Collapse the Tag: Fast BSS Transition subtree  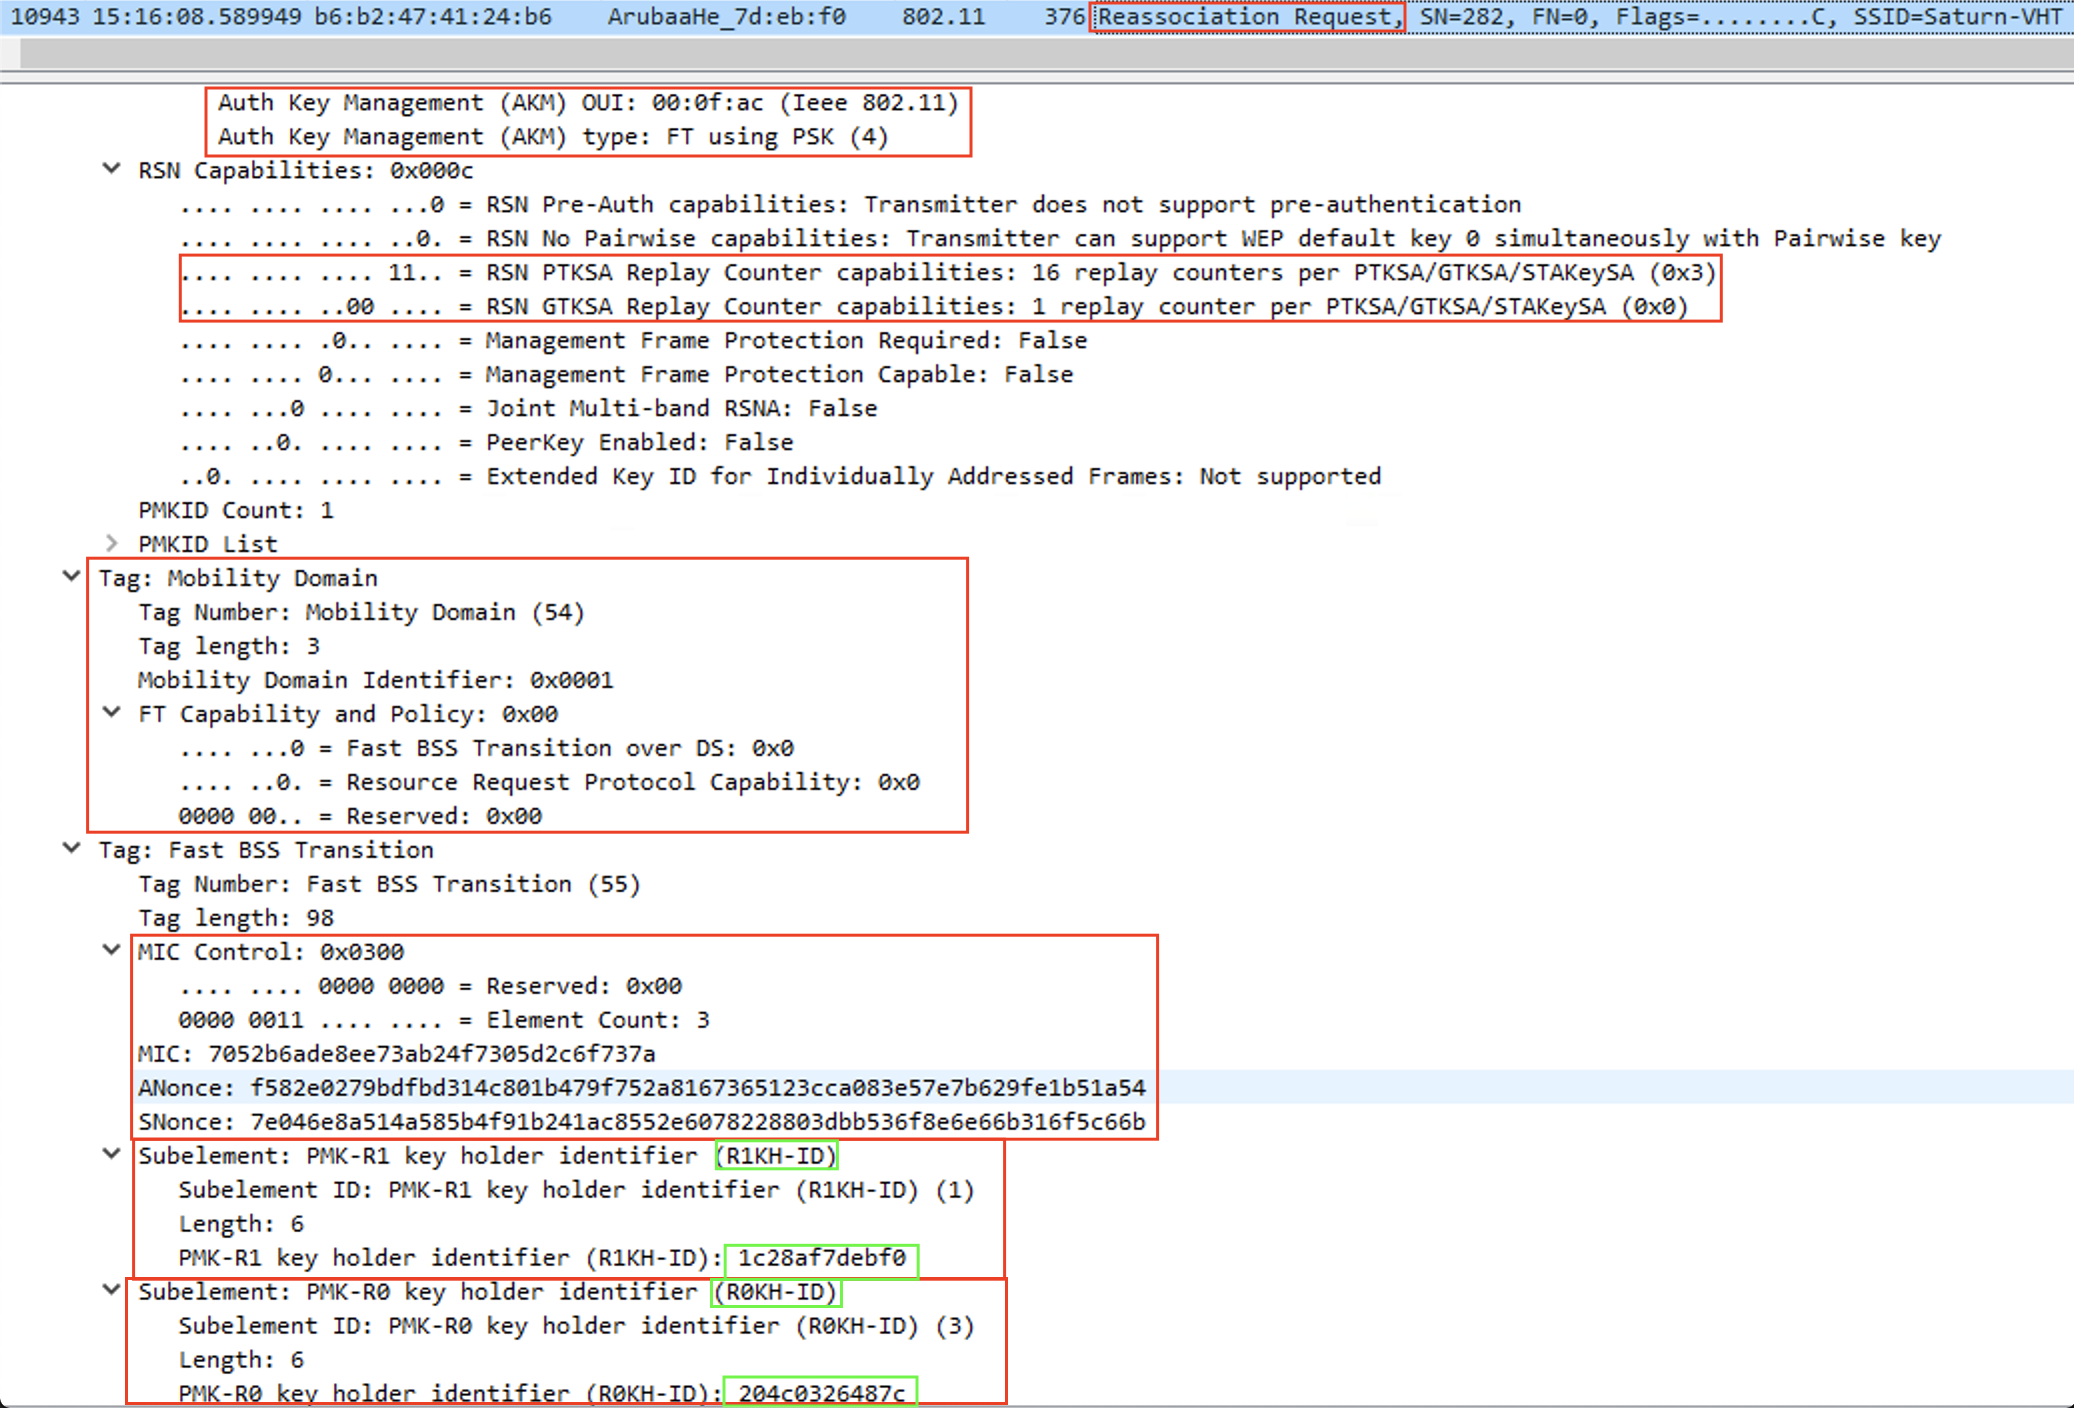pos(71,849)
